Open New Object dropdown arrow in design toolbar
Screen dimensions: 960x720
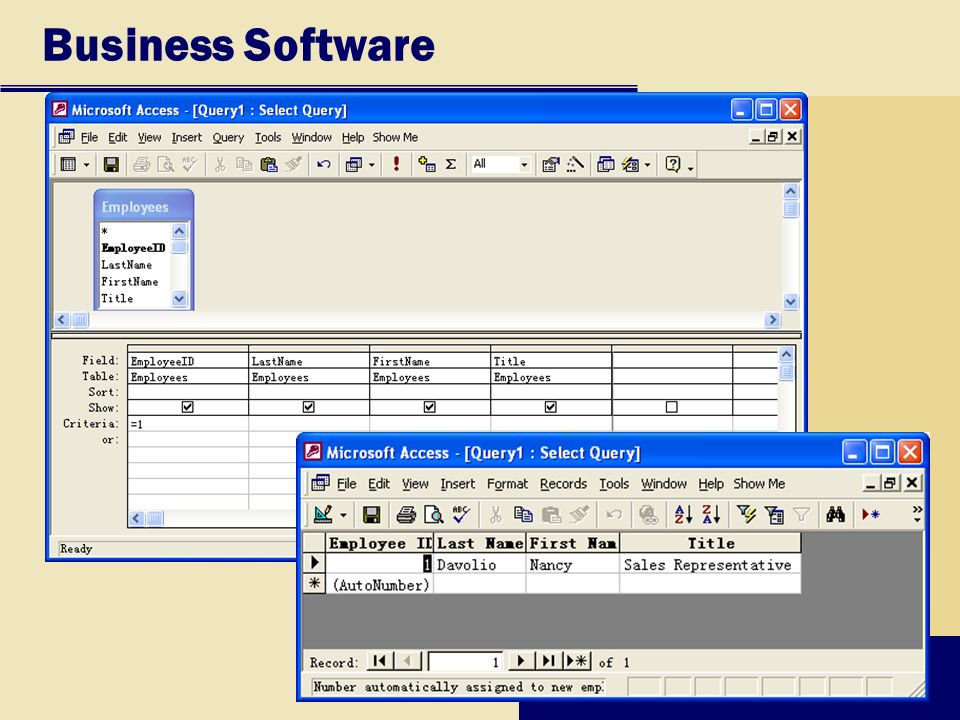(648, 165)
